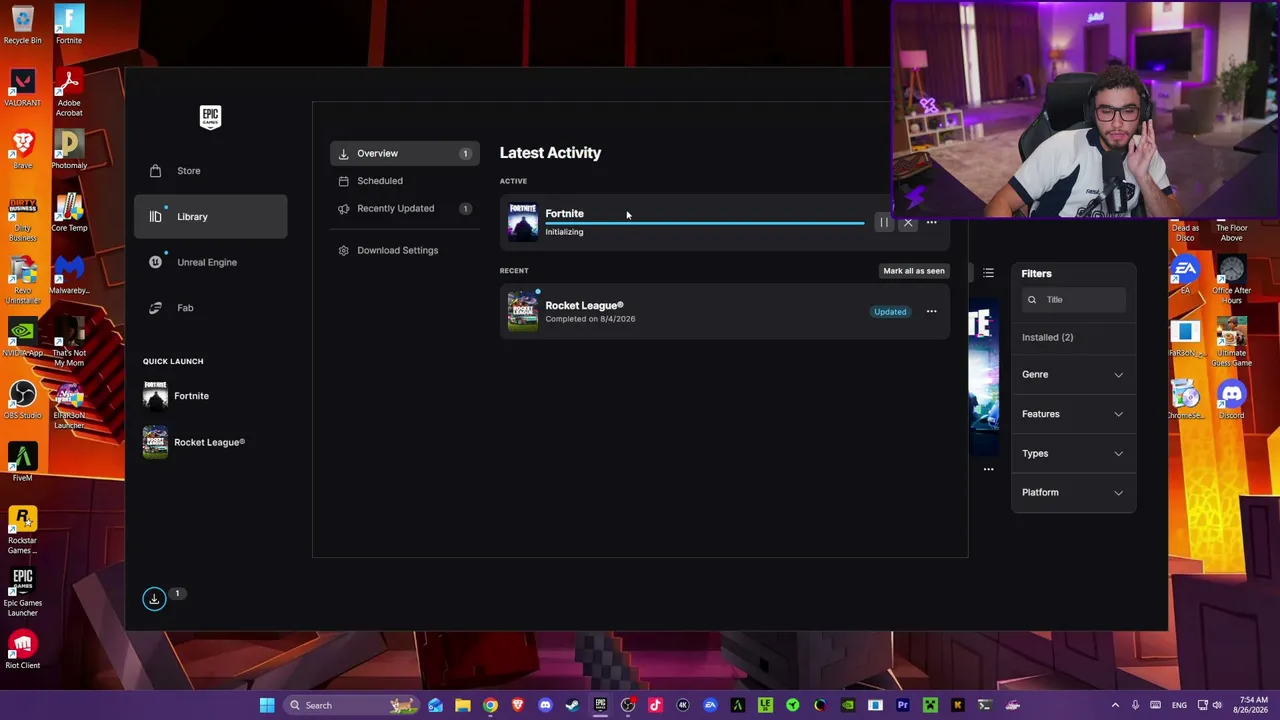Select the Recycle Bin desktop icon
The image size is (1280, 720).
[x=22, y=26]
